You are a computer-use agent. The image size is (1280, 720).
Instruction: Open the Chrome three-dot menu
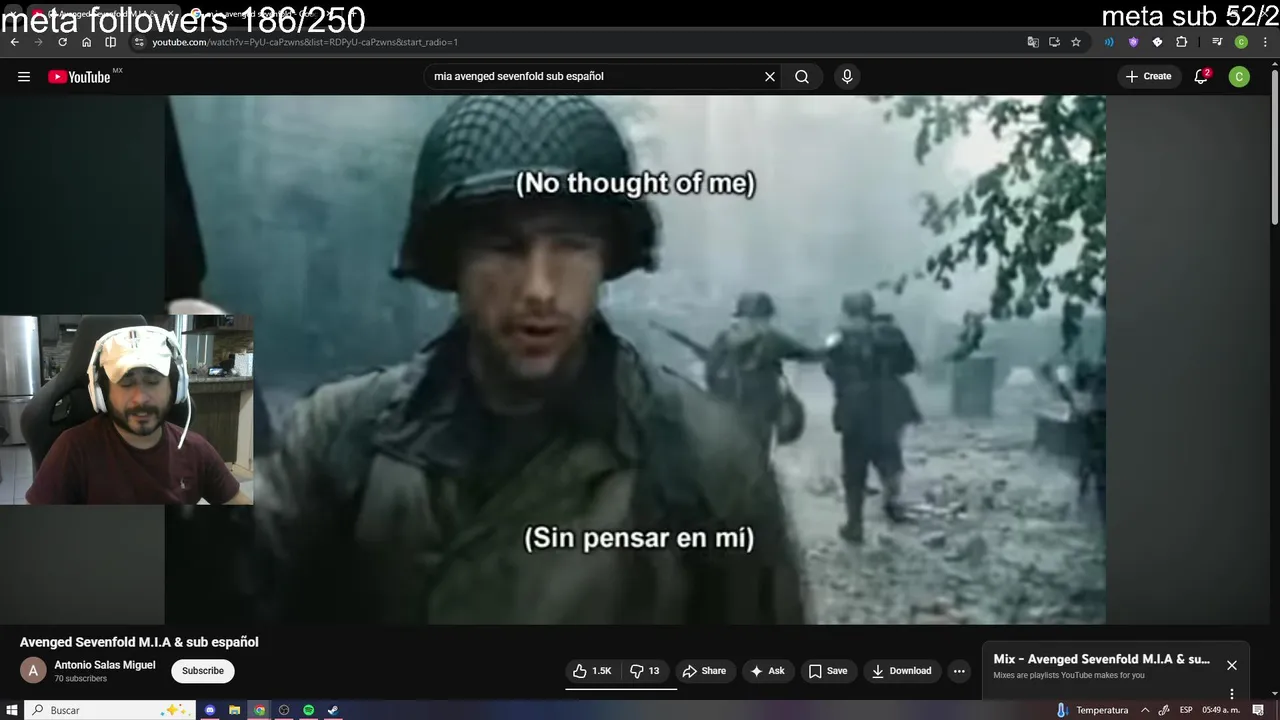click(x=1265, y=42)
